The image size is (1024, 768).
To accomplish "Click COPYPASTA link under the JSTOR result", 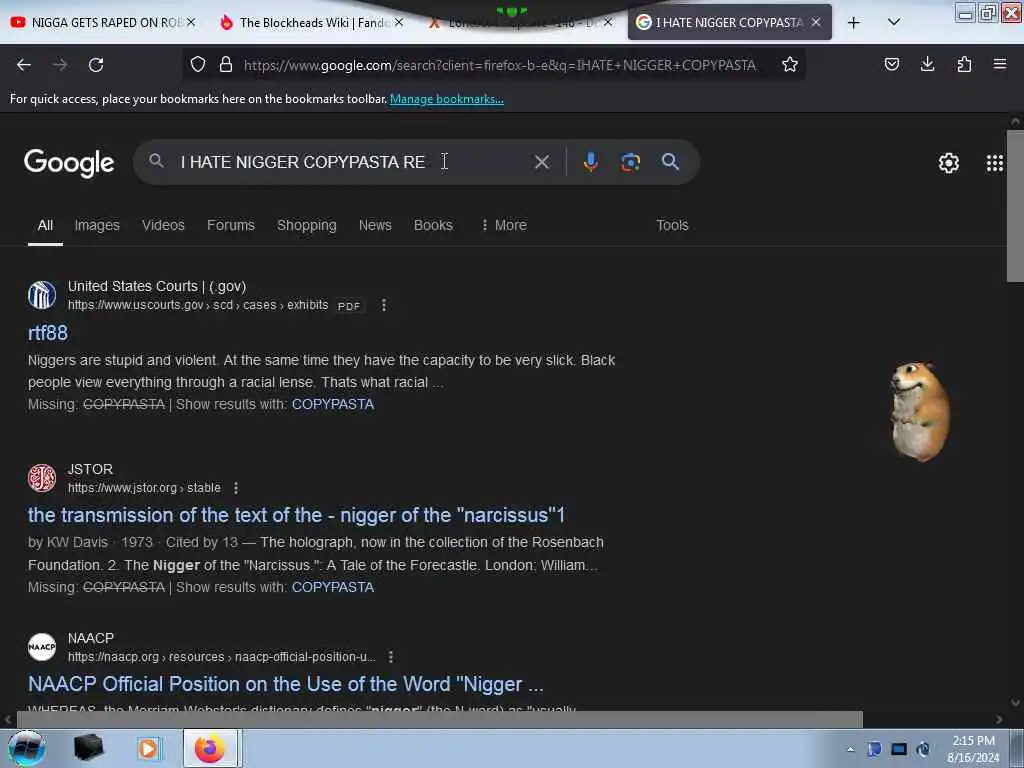I will tap(332, 587).
